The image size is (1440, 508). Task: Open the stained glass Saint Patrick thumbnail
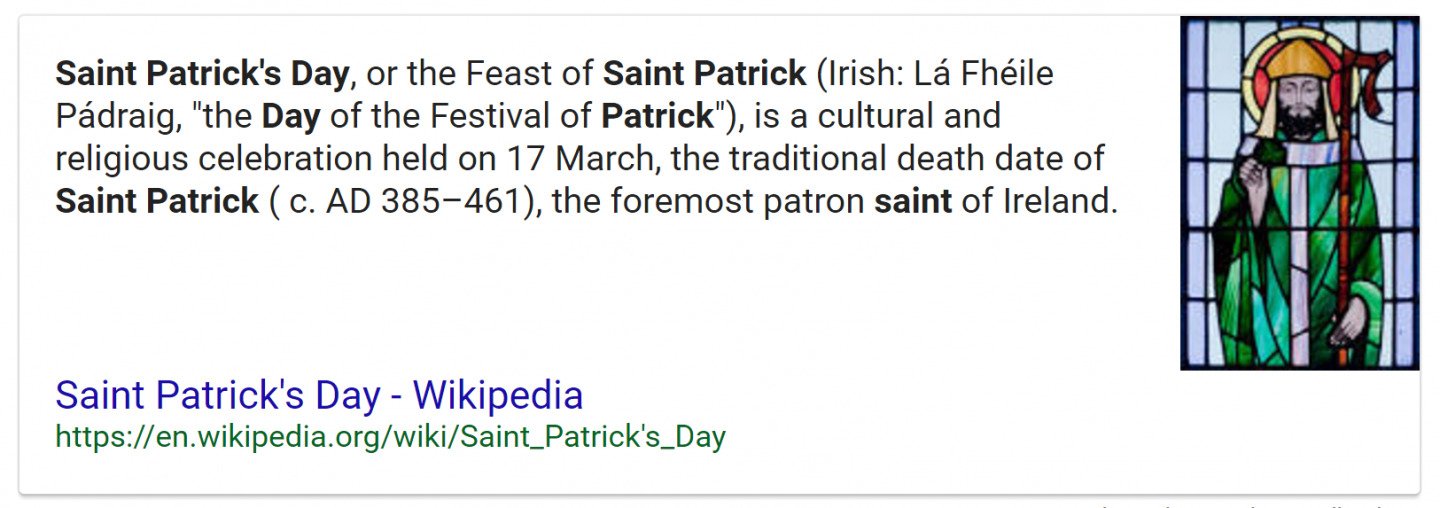(x=1299, y=193)
